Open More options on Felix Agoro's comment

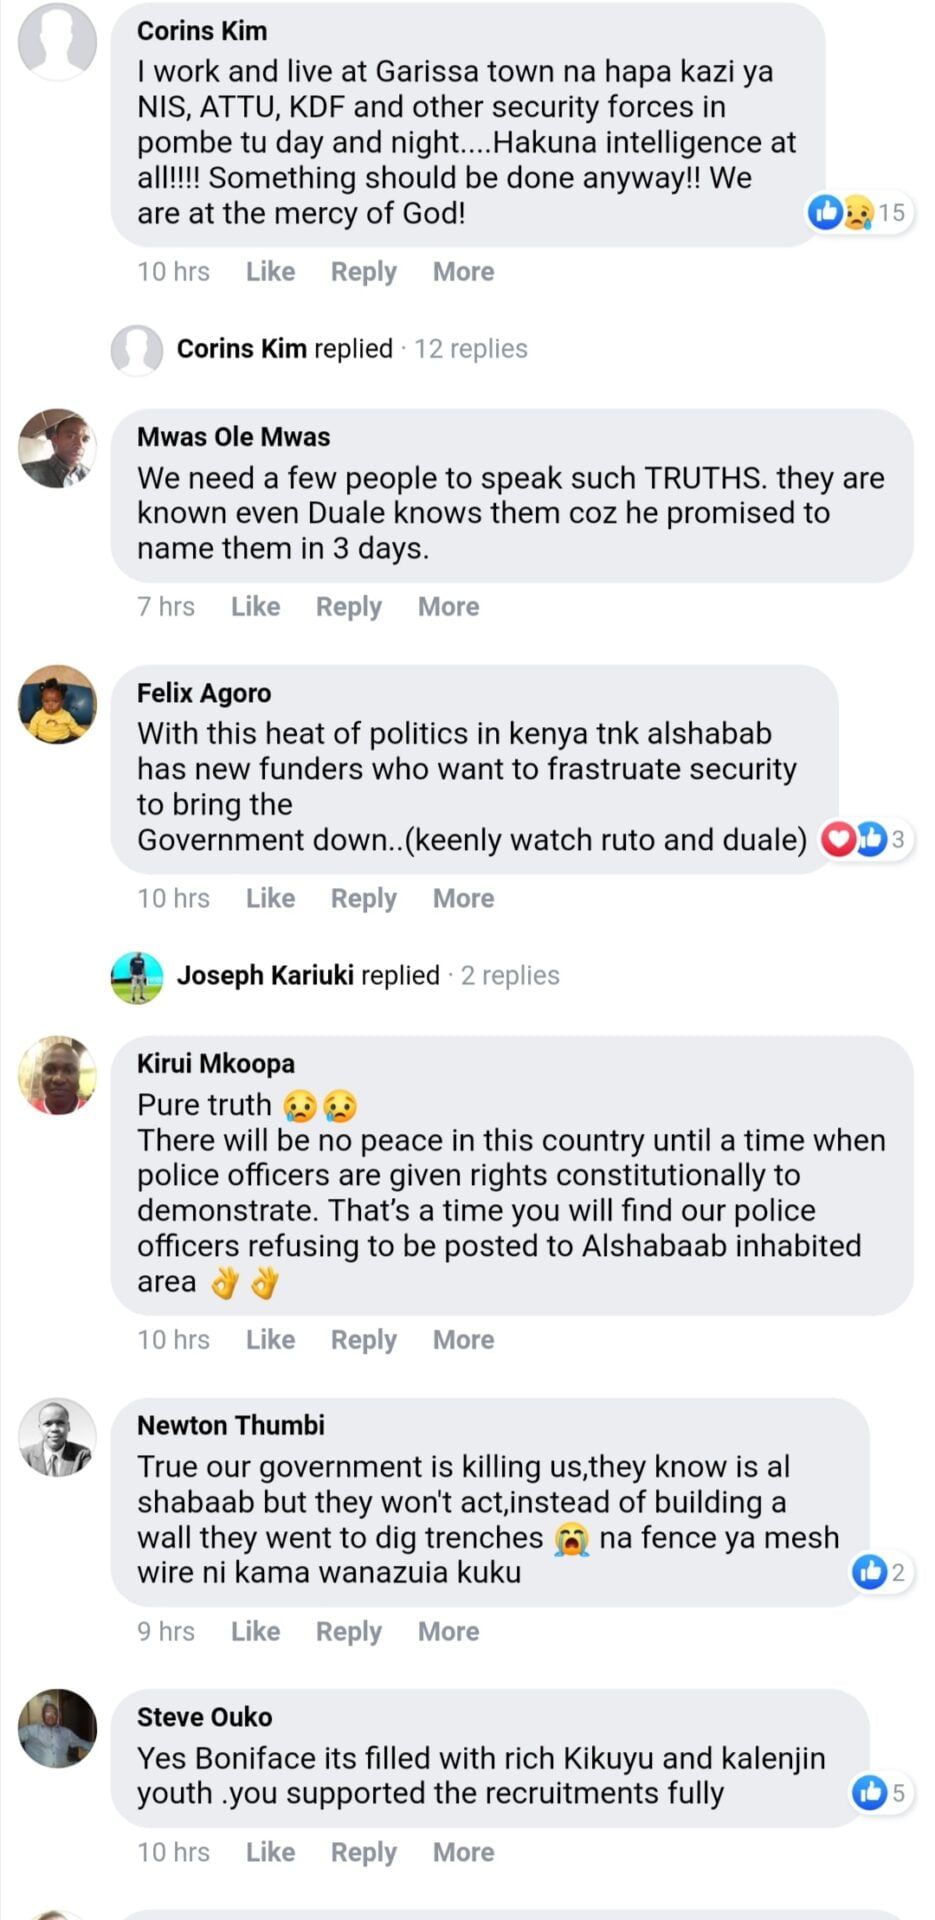point(463,898)
